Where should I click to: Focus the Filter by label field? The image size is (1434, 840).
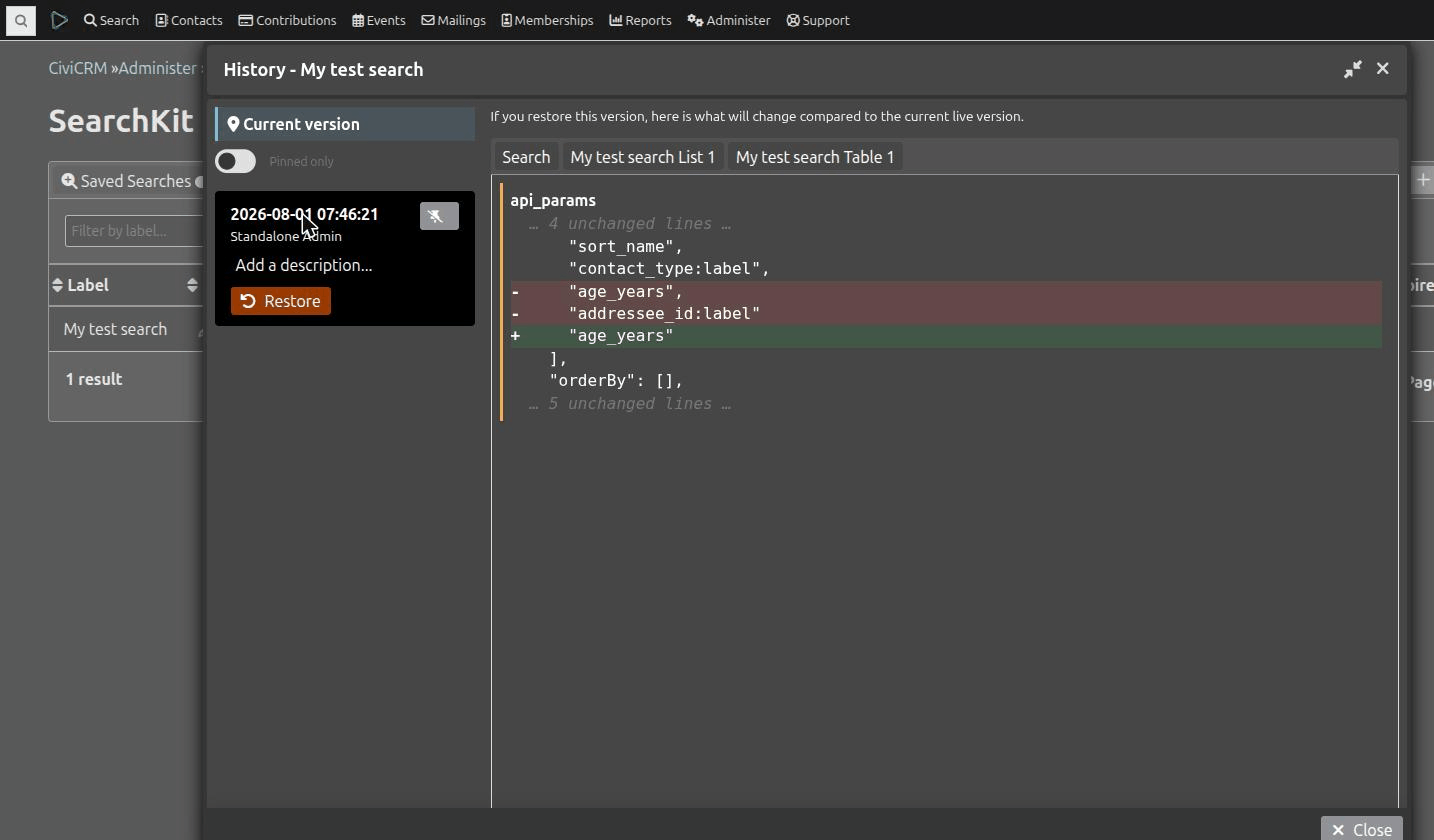click(134, 231)
